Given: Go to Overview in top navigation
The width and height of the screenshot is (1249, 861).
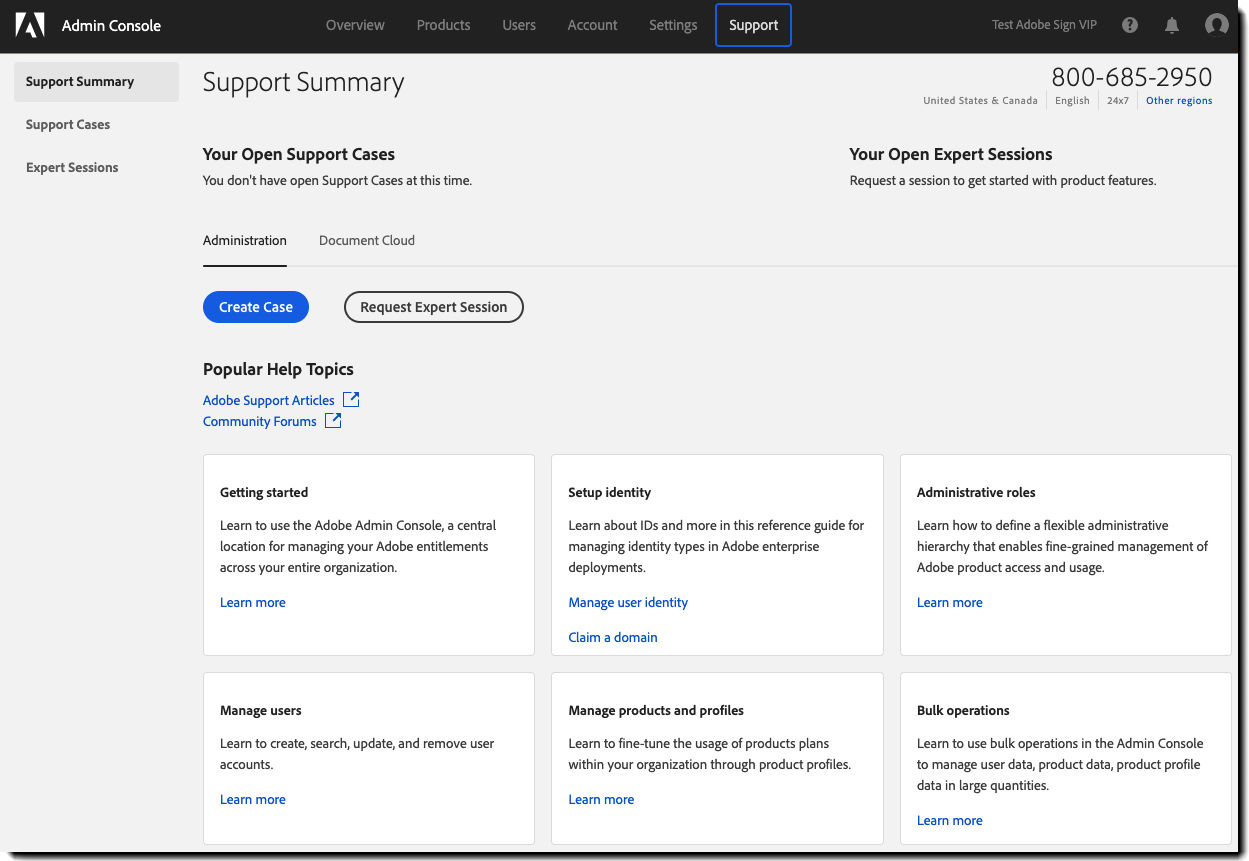Looking at the screenshot, I should pyautogui.click(x=355, y=25).
